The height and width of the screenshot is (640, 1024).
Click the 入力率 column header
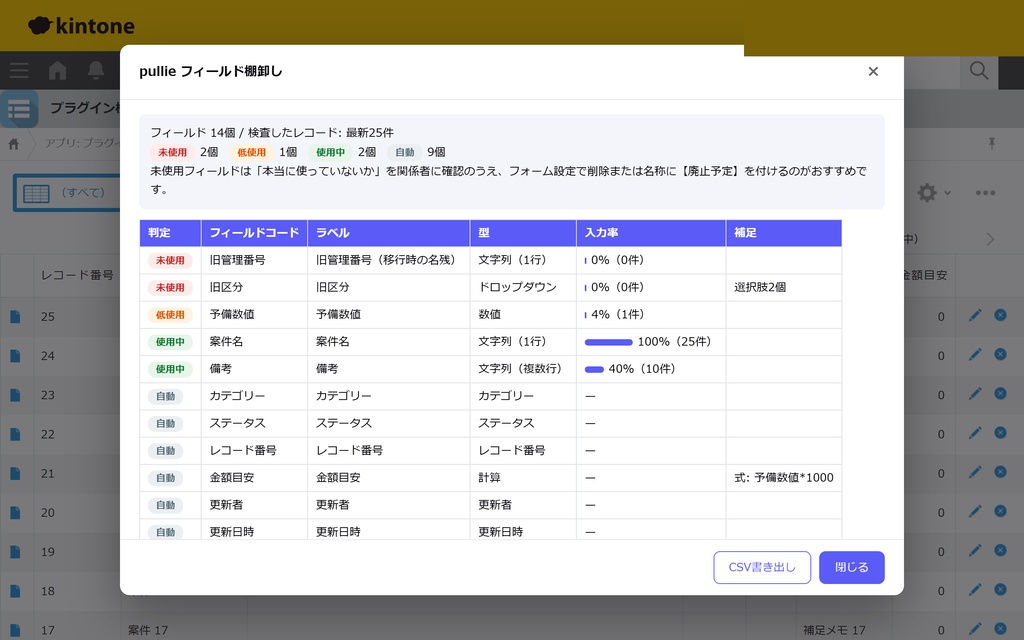pyautogui.click(x=651, y=233)
